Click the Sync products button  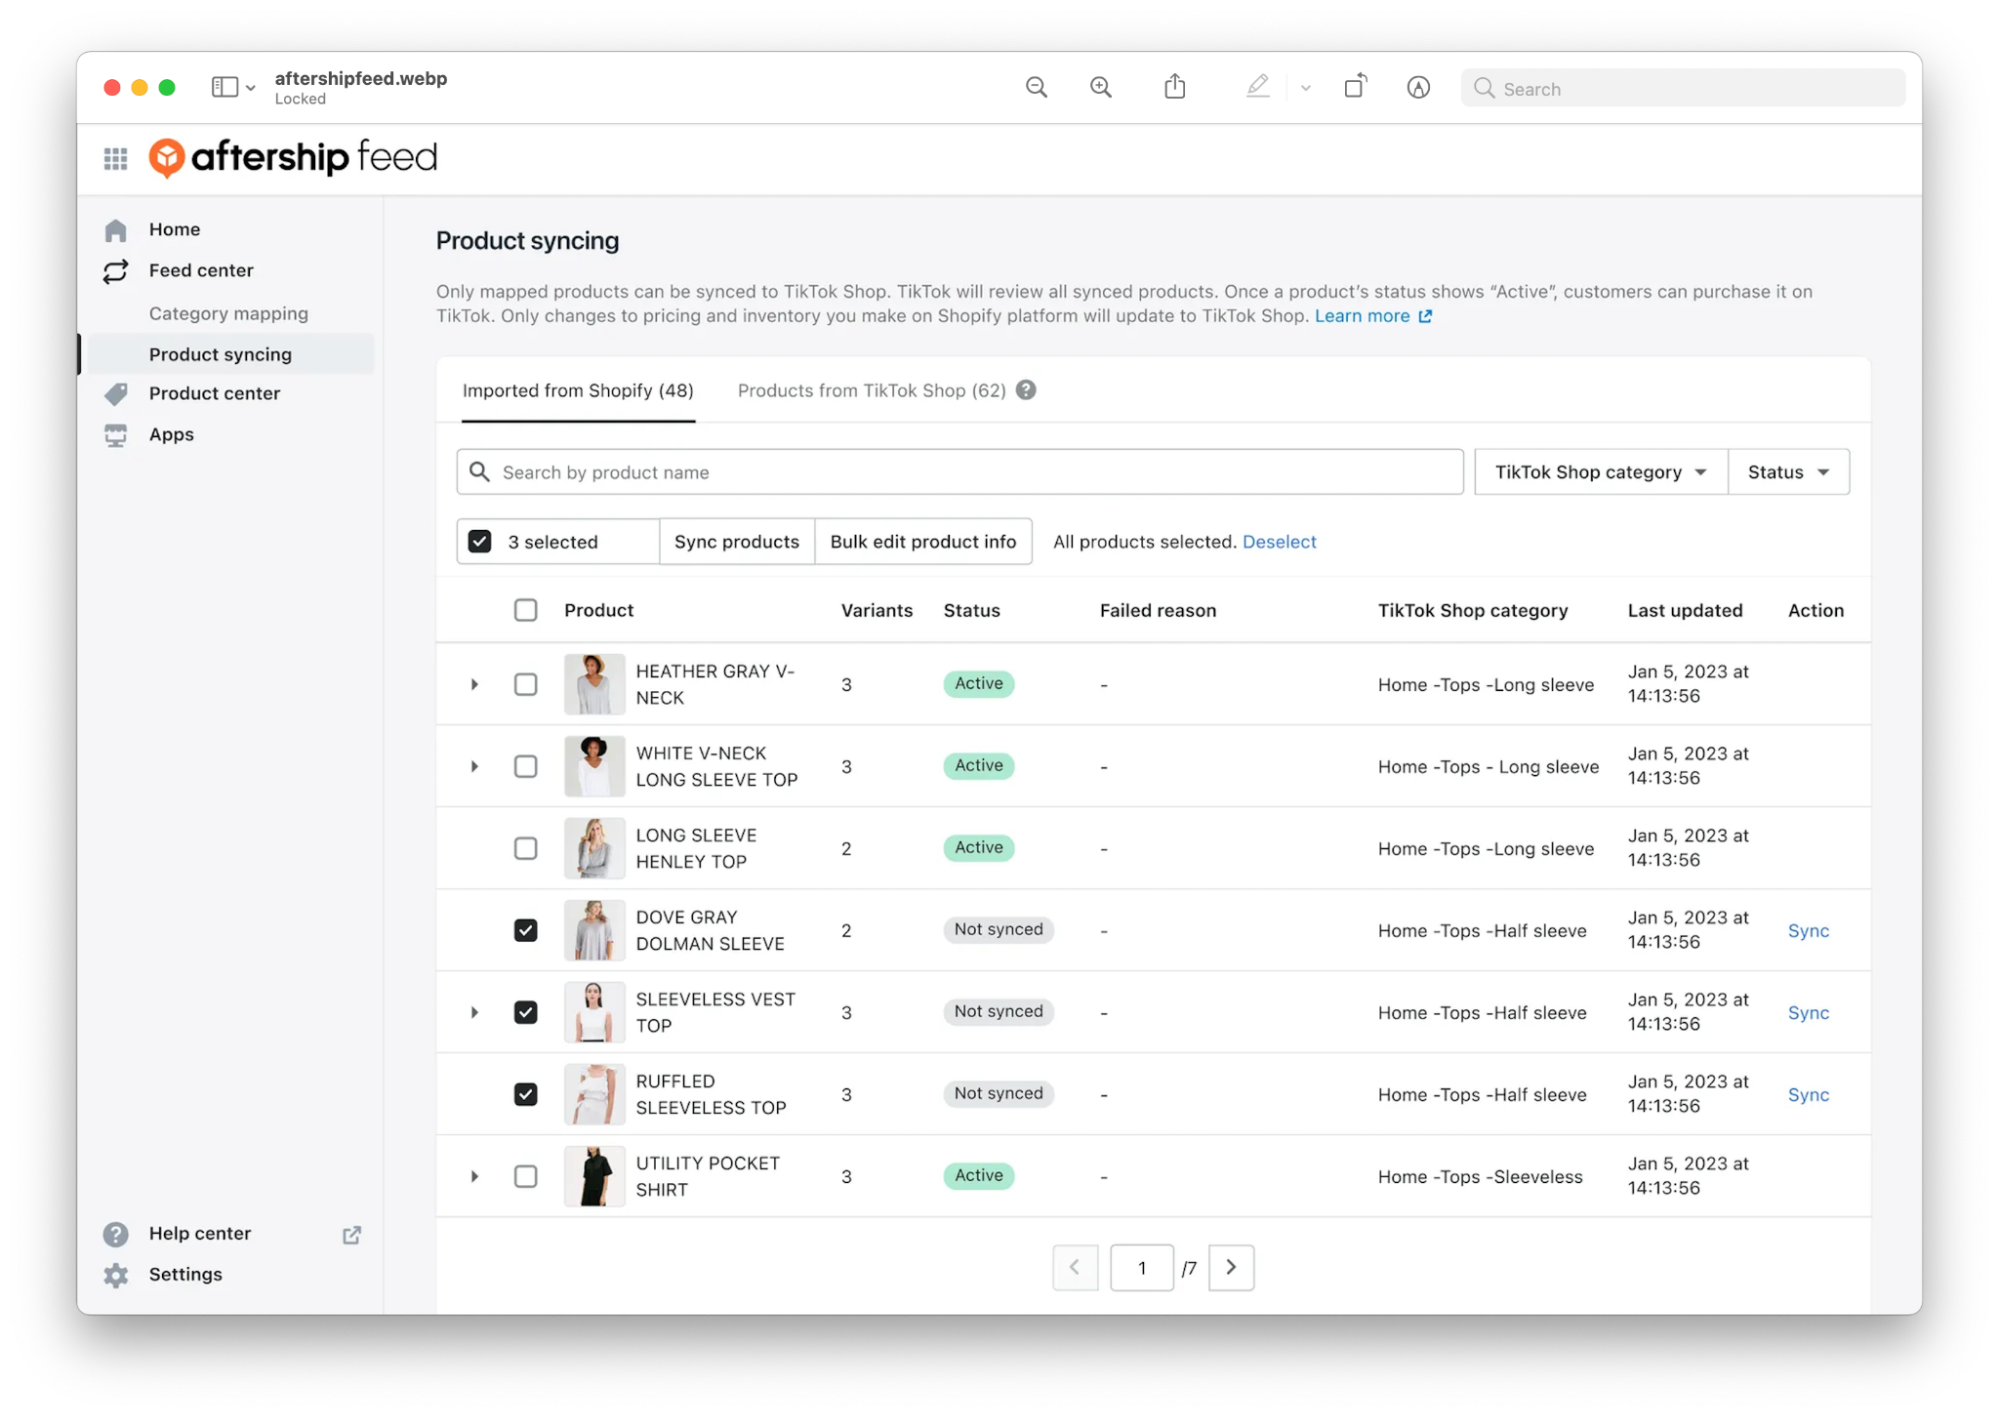(x=736, y=541)
